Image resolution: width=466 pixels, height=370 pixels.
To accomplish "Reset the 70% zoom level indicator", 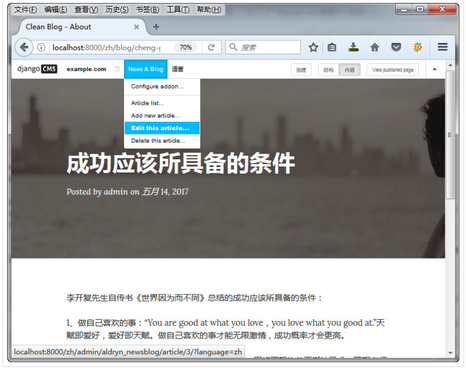I will [186, 47].
